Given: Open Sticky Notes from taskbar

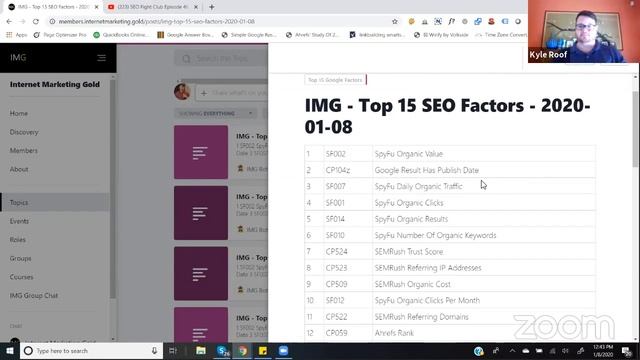Looking at the screenshot, I should tap(263, 351).
